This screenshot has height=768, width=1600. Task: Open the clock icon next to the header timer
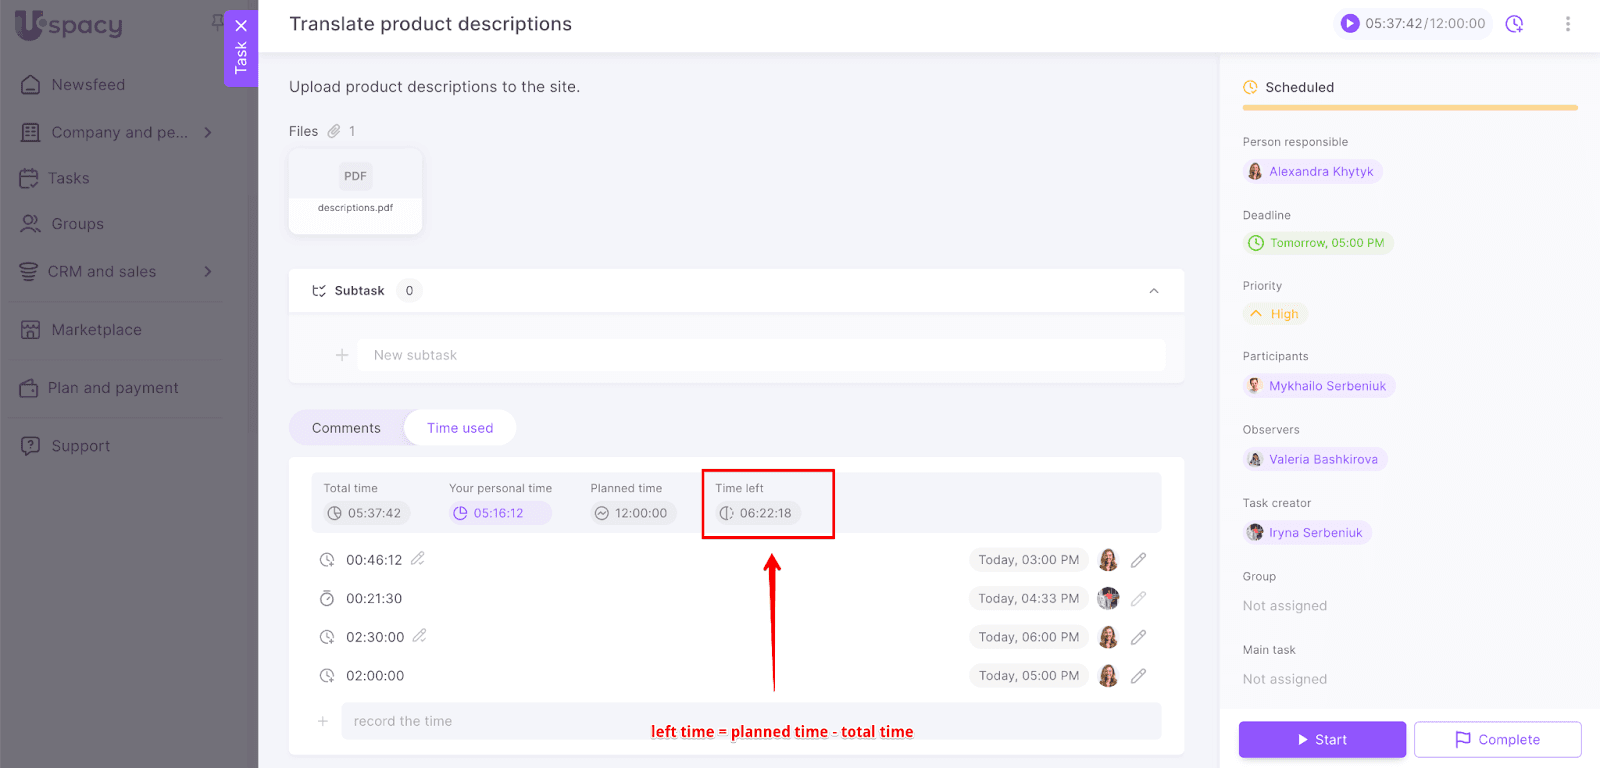tap(1515, 24)
